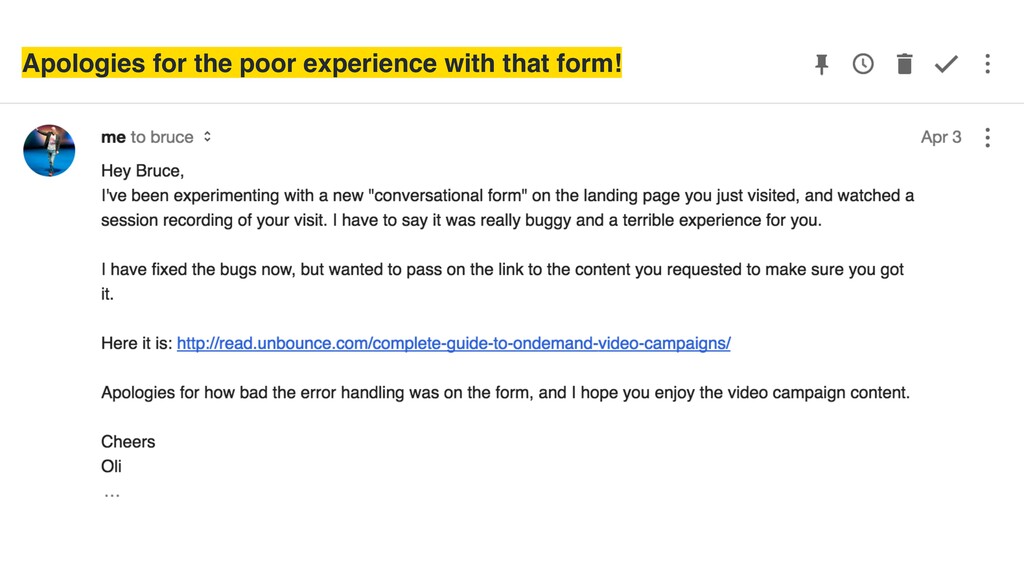Viewport: 1024px width, 576px height.
Task: Snooze the email with the clock icon
Action: 863,64
